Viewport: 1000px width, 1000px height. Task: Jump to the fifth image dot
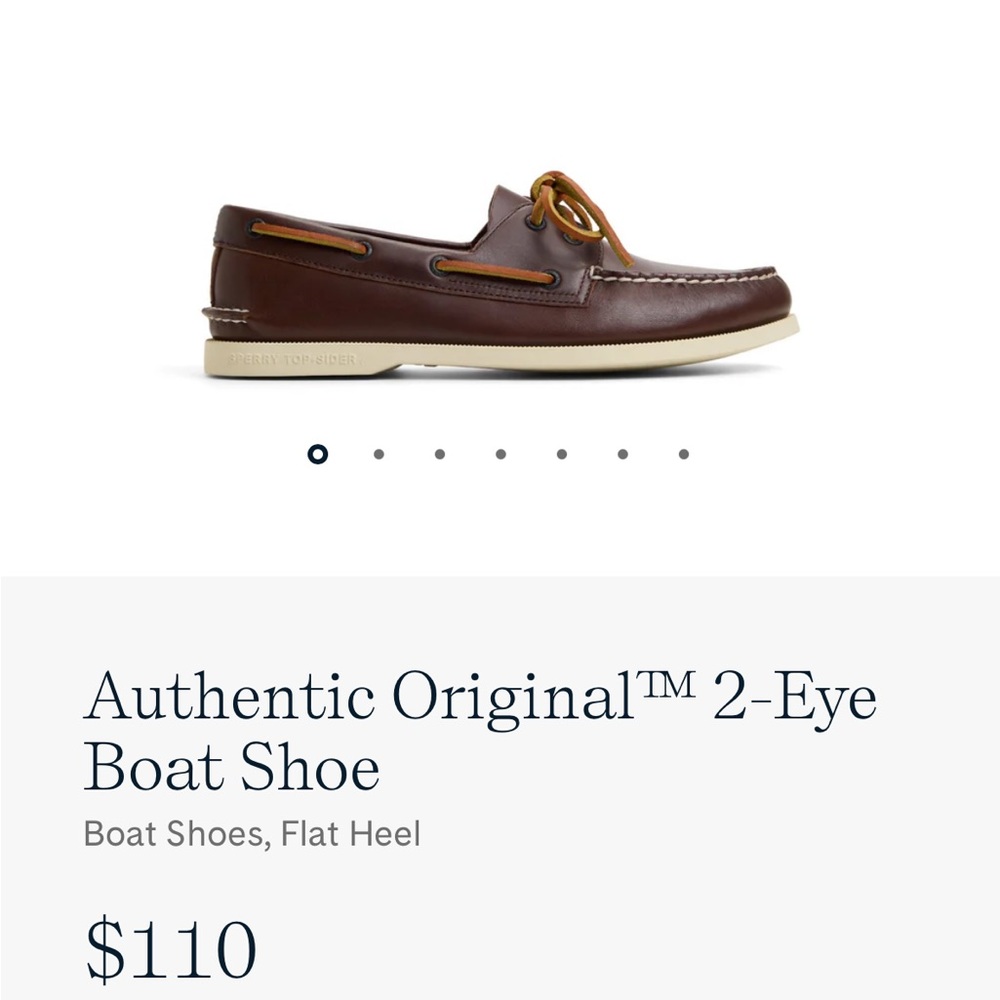coord(561,455)
